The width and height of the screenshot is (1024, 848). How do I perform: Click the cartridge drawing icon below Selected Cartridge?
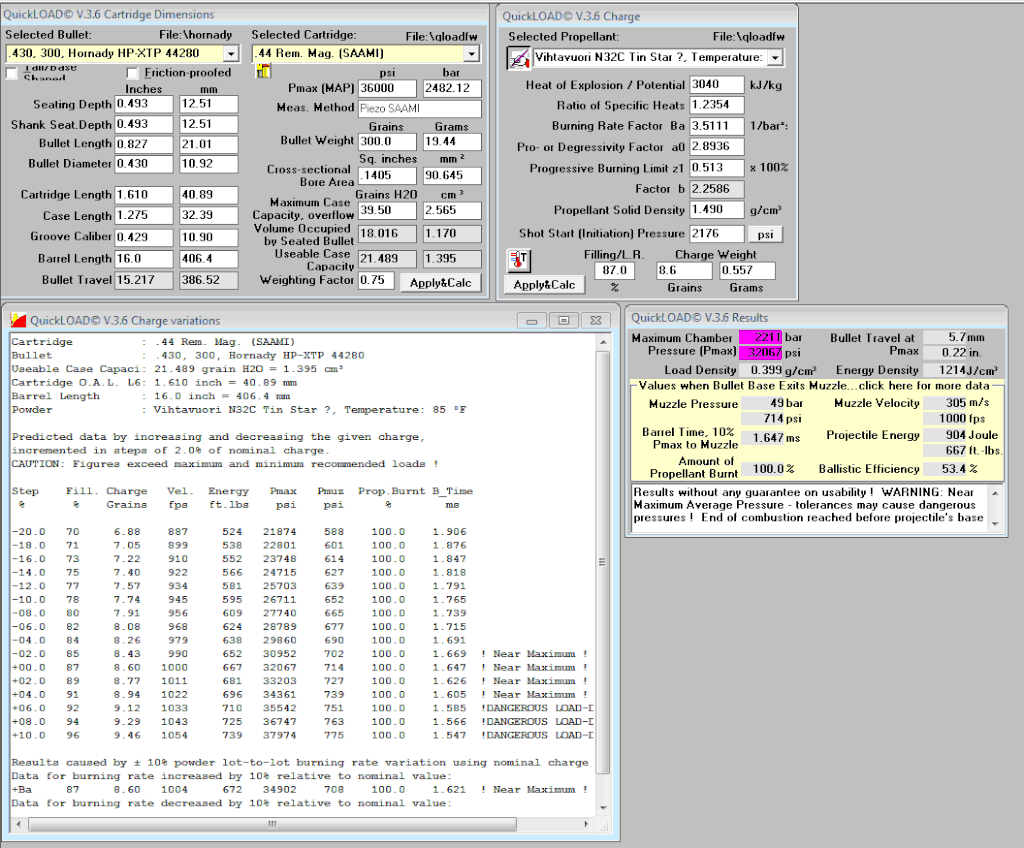point(263,71)
